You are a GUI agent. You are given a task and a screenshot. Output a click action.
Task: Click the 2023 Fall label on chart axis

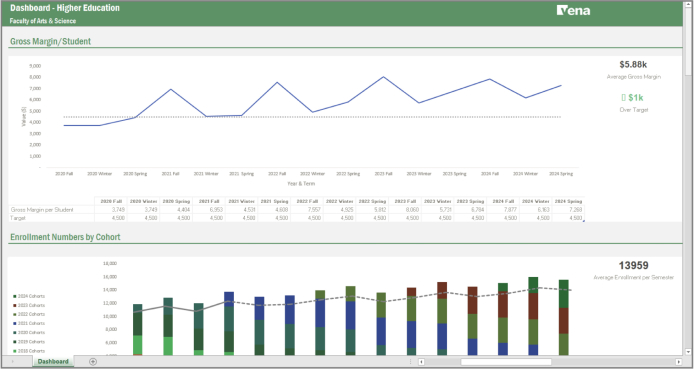[x=383, y=174]
